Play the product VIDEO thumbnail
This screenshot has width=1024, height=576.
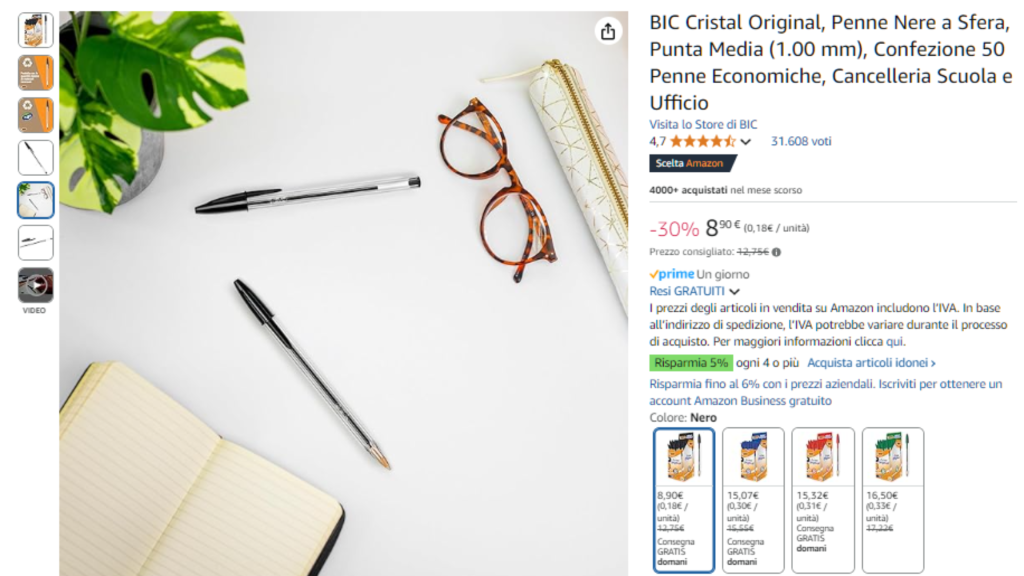click(35, 285)
